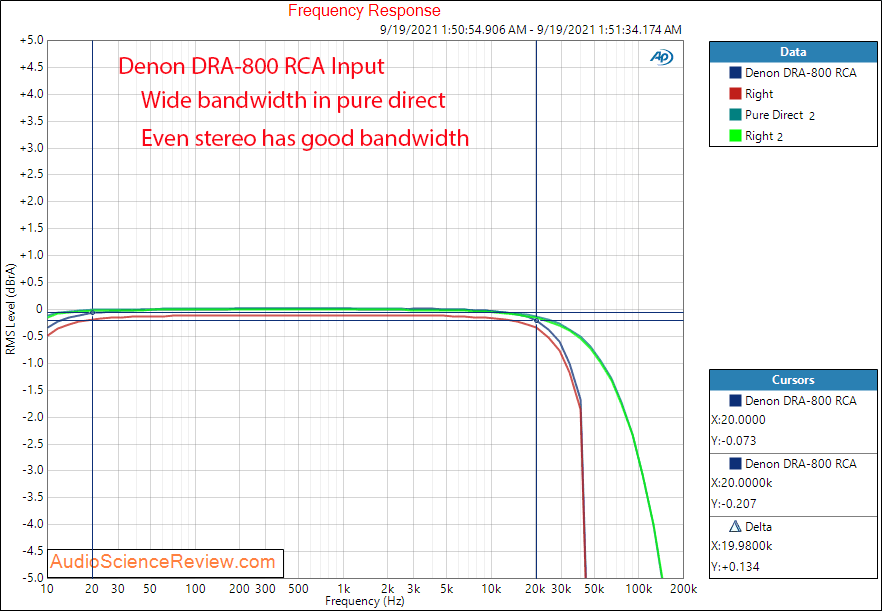Click the "20k" tick on frequency axis
Image resolution: width=882 pixels, height=611 pixels.
pyautogui.click(x=536, y=589)
